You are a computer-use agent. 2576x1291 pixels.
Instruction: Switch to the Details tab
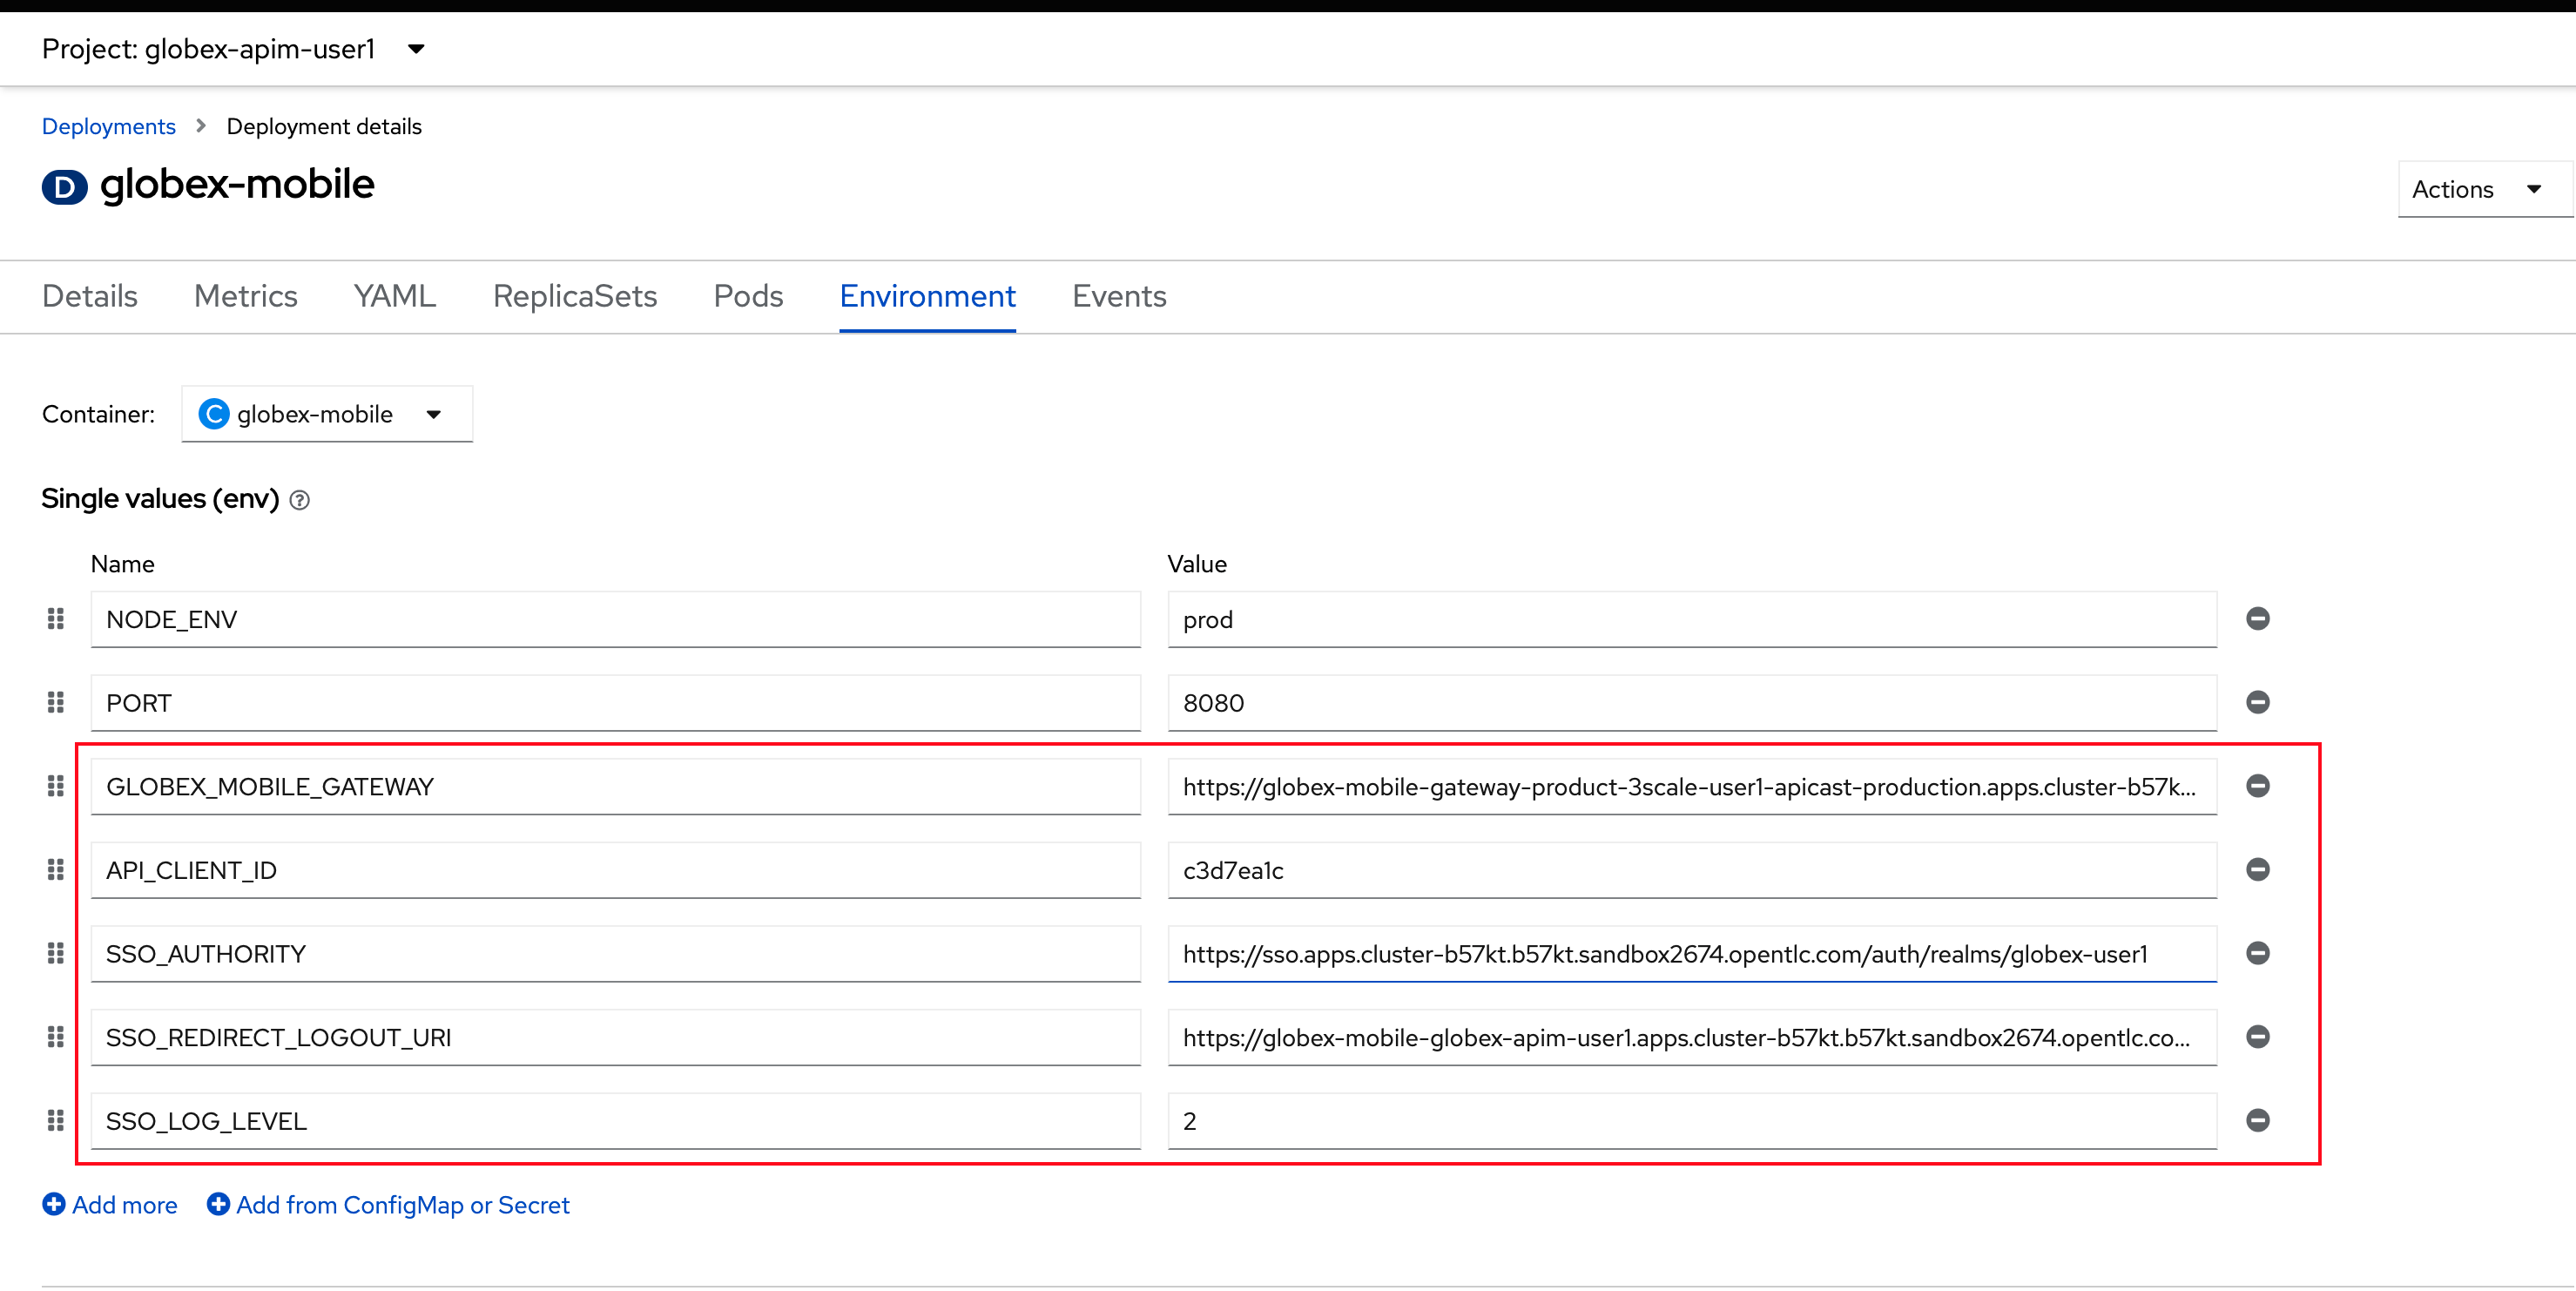(90, 296)
